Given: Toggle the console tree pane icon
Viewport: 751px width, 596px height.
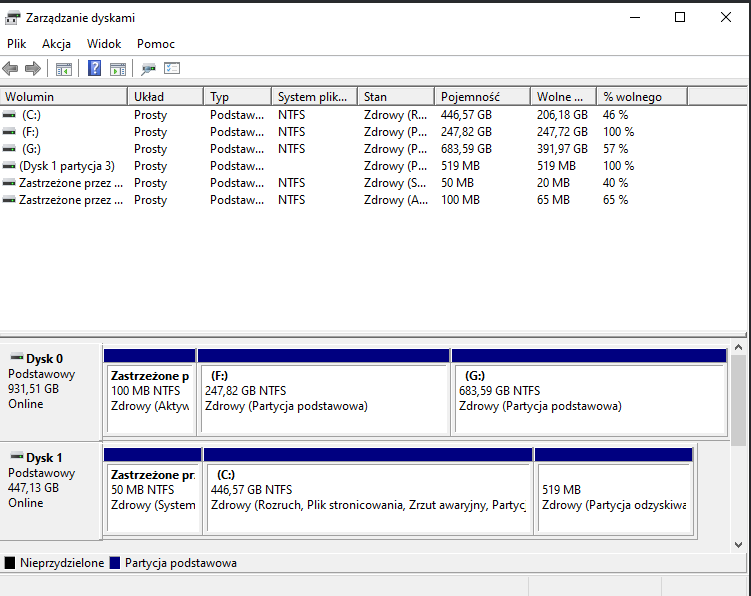Looking at the screenshot, I should 64,69.
